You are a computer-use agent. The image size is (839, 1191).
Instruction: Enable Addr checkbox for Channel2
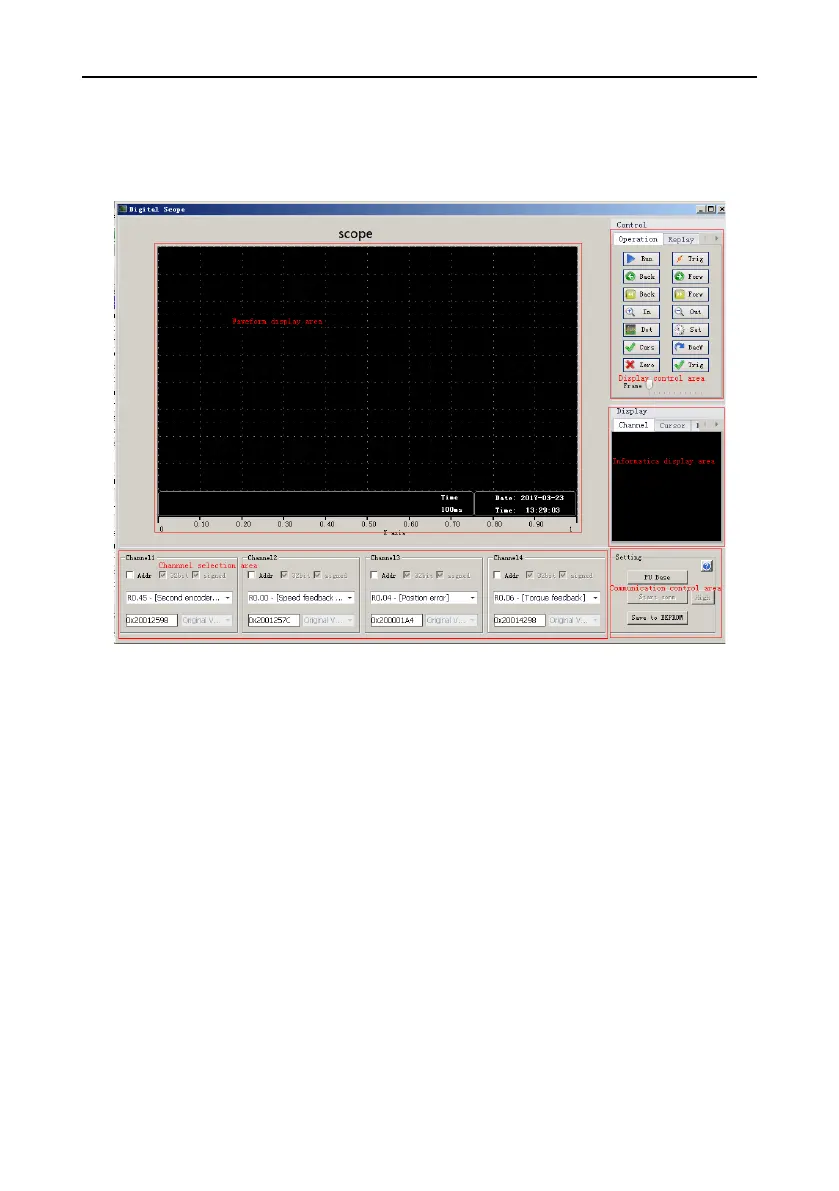click(x=251, y=575)
